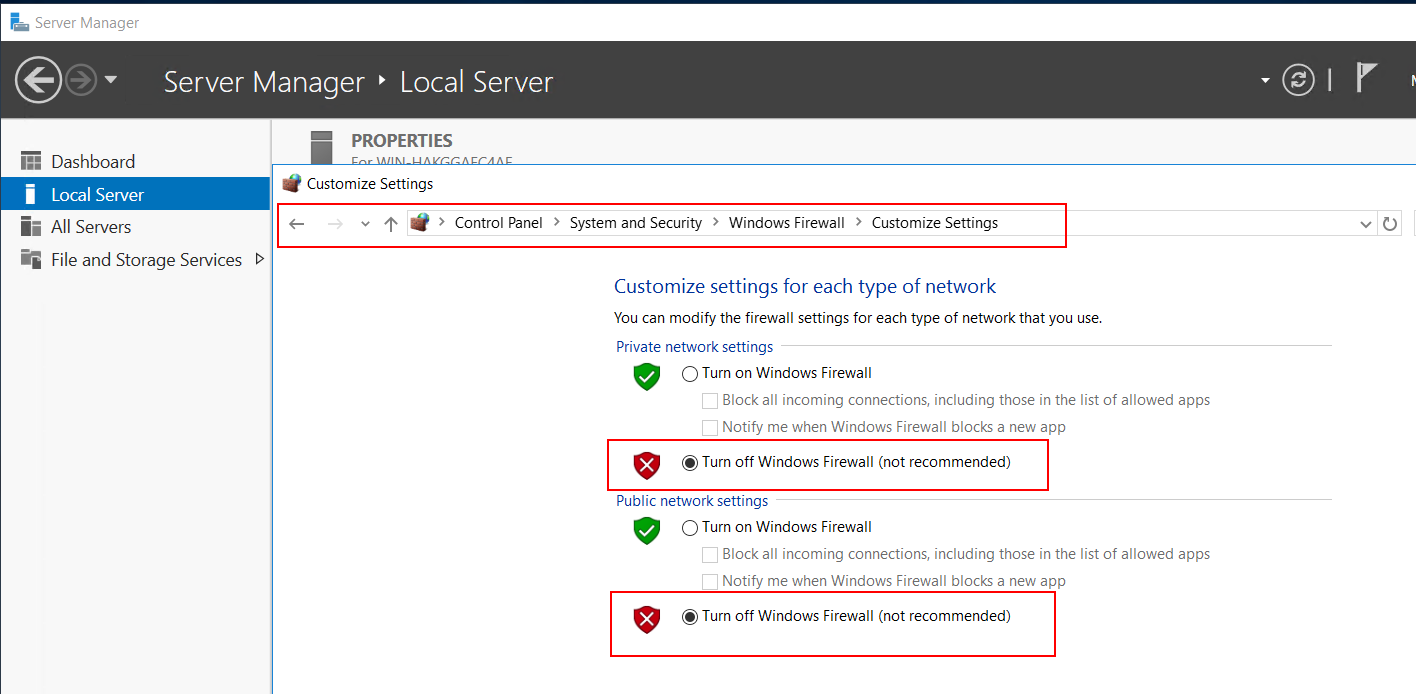1416x694 pixels.
Task: Go forward in the Customize Settings window
Action: coord(335,224)
